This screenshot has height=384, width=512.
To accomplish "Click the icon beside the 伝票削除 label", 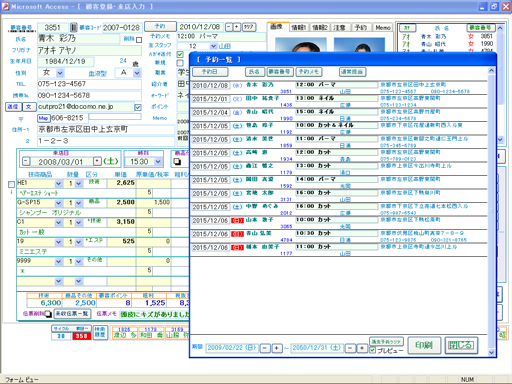I will pos(48,314).
